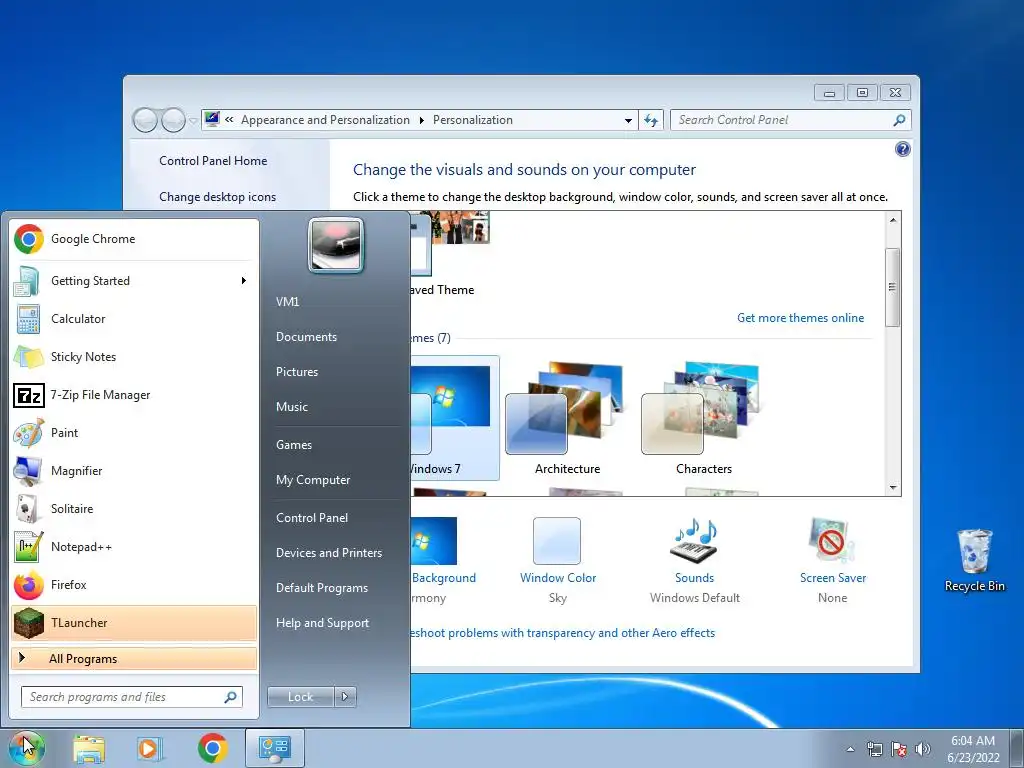Open Screen Saver settings icon
1024x768 pixels.
(831, 541)
